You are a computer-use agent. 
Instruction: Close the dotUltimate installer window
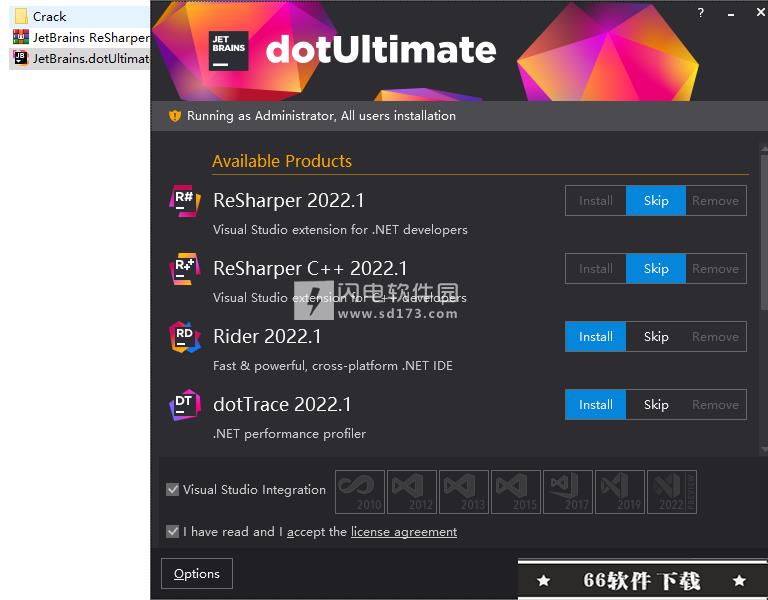pos(761,12)
